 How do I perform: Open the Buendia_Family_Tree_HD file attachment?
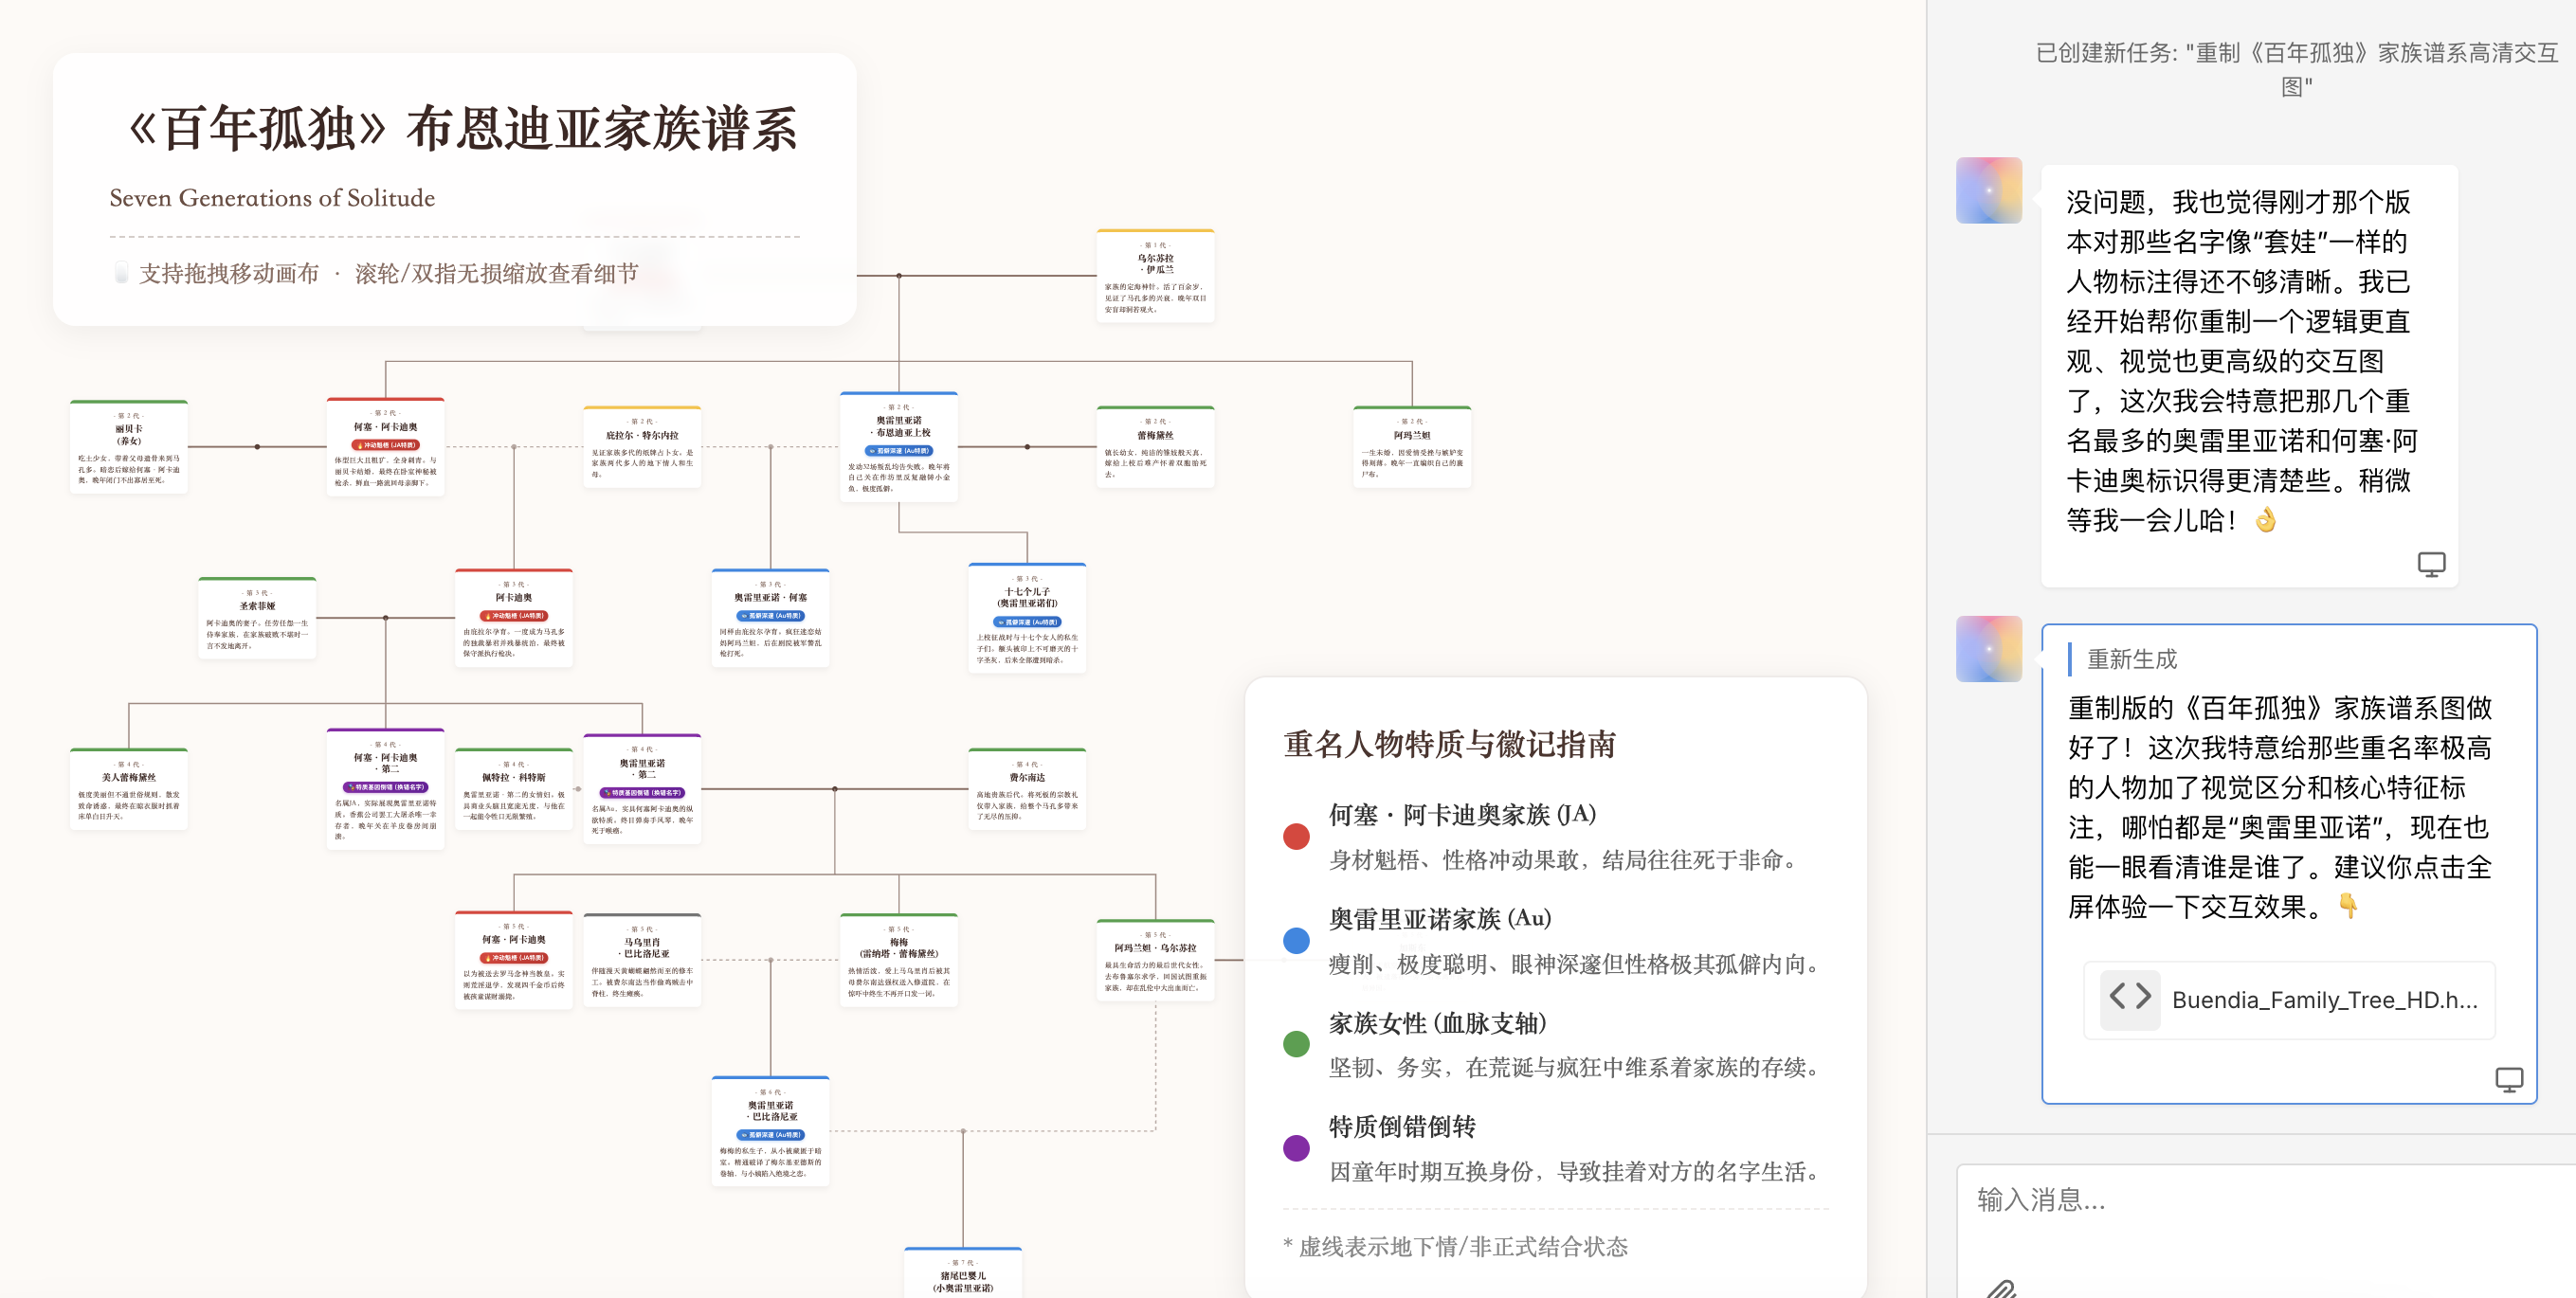[2323, 1000]
